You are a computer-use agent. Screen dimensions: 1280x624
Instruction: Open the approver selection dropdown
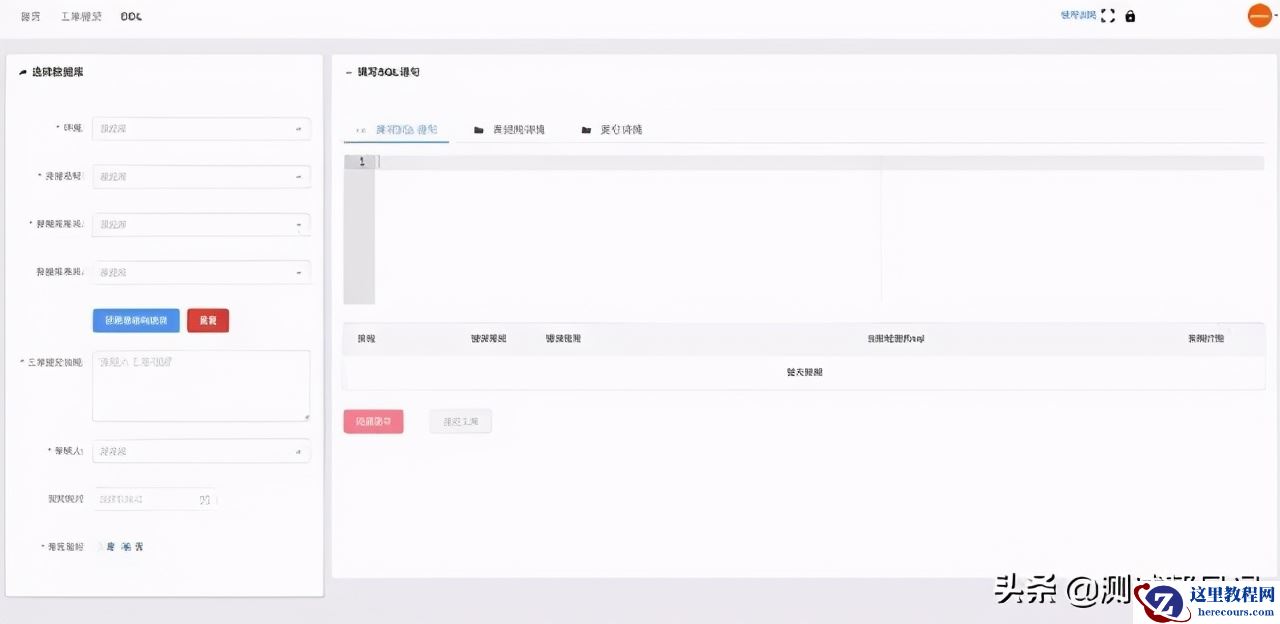pyautogui.click(x=200, y=451)
